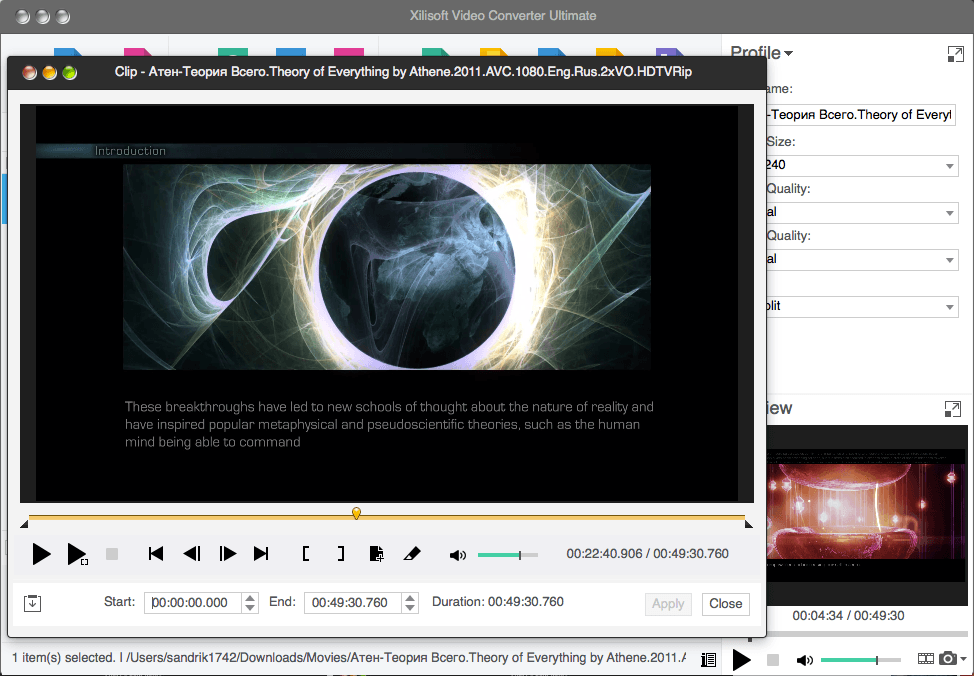974x676 pixels.
Task: Add a new clip segment
Action: coord(376,554)
